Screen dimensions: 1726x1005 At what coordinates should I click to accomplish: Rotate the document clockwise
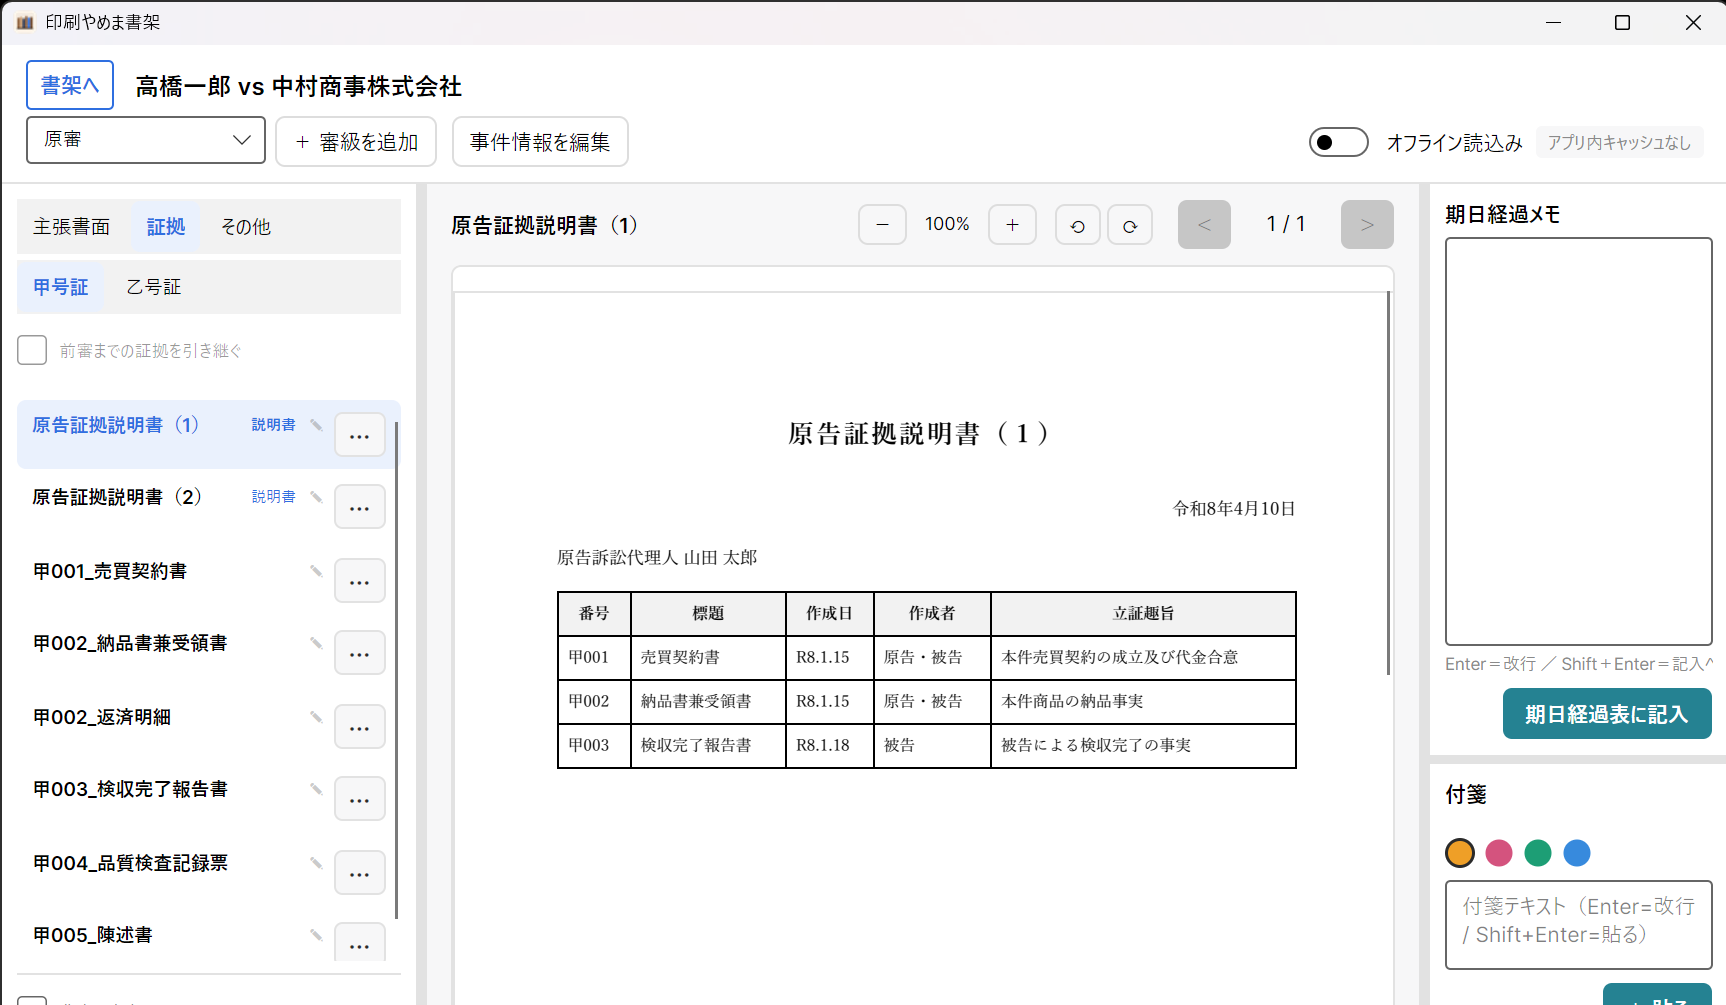pyautogui.click(x=1130, y=225)
